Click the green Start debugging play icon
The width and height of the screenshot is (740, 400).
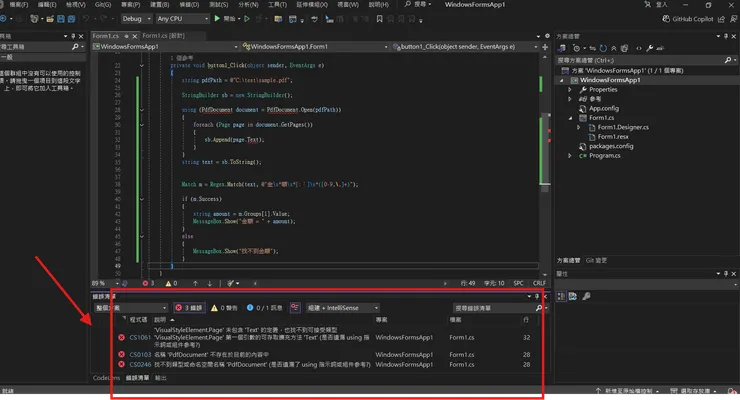pos(219,18)
